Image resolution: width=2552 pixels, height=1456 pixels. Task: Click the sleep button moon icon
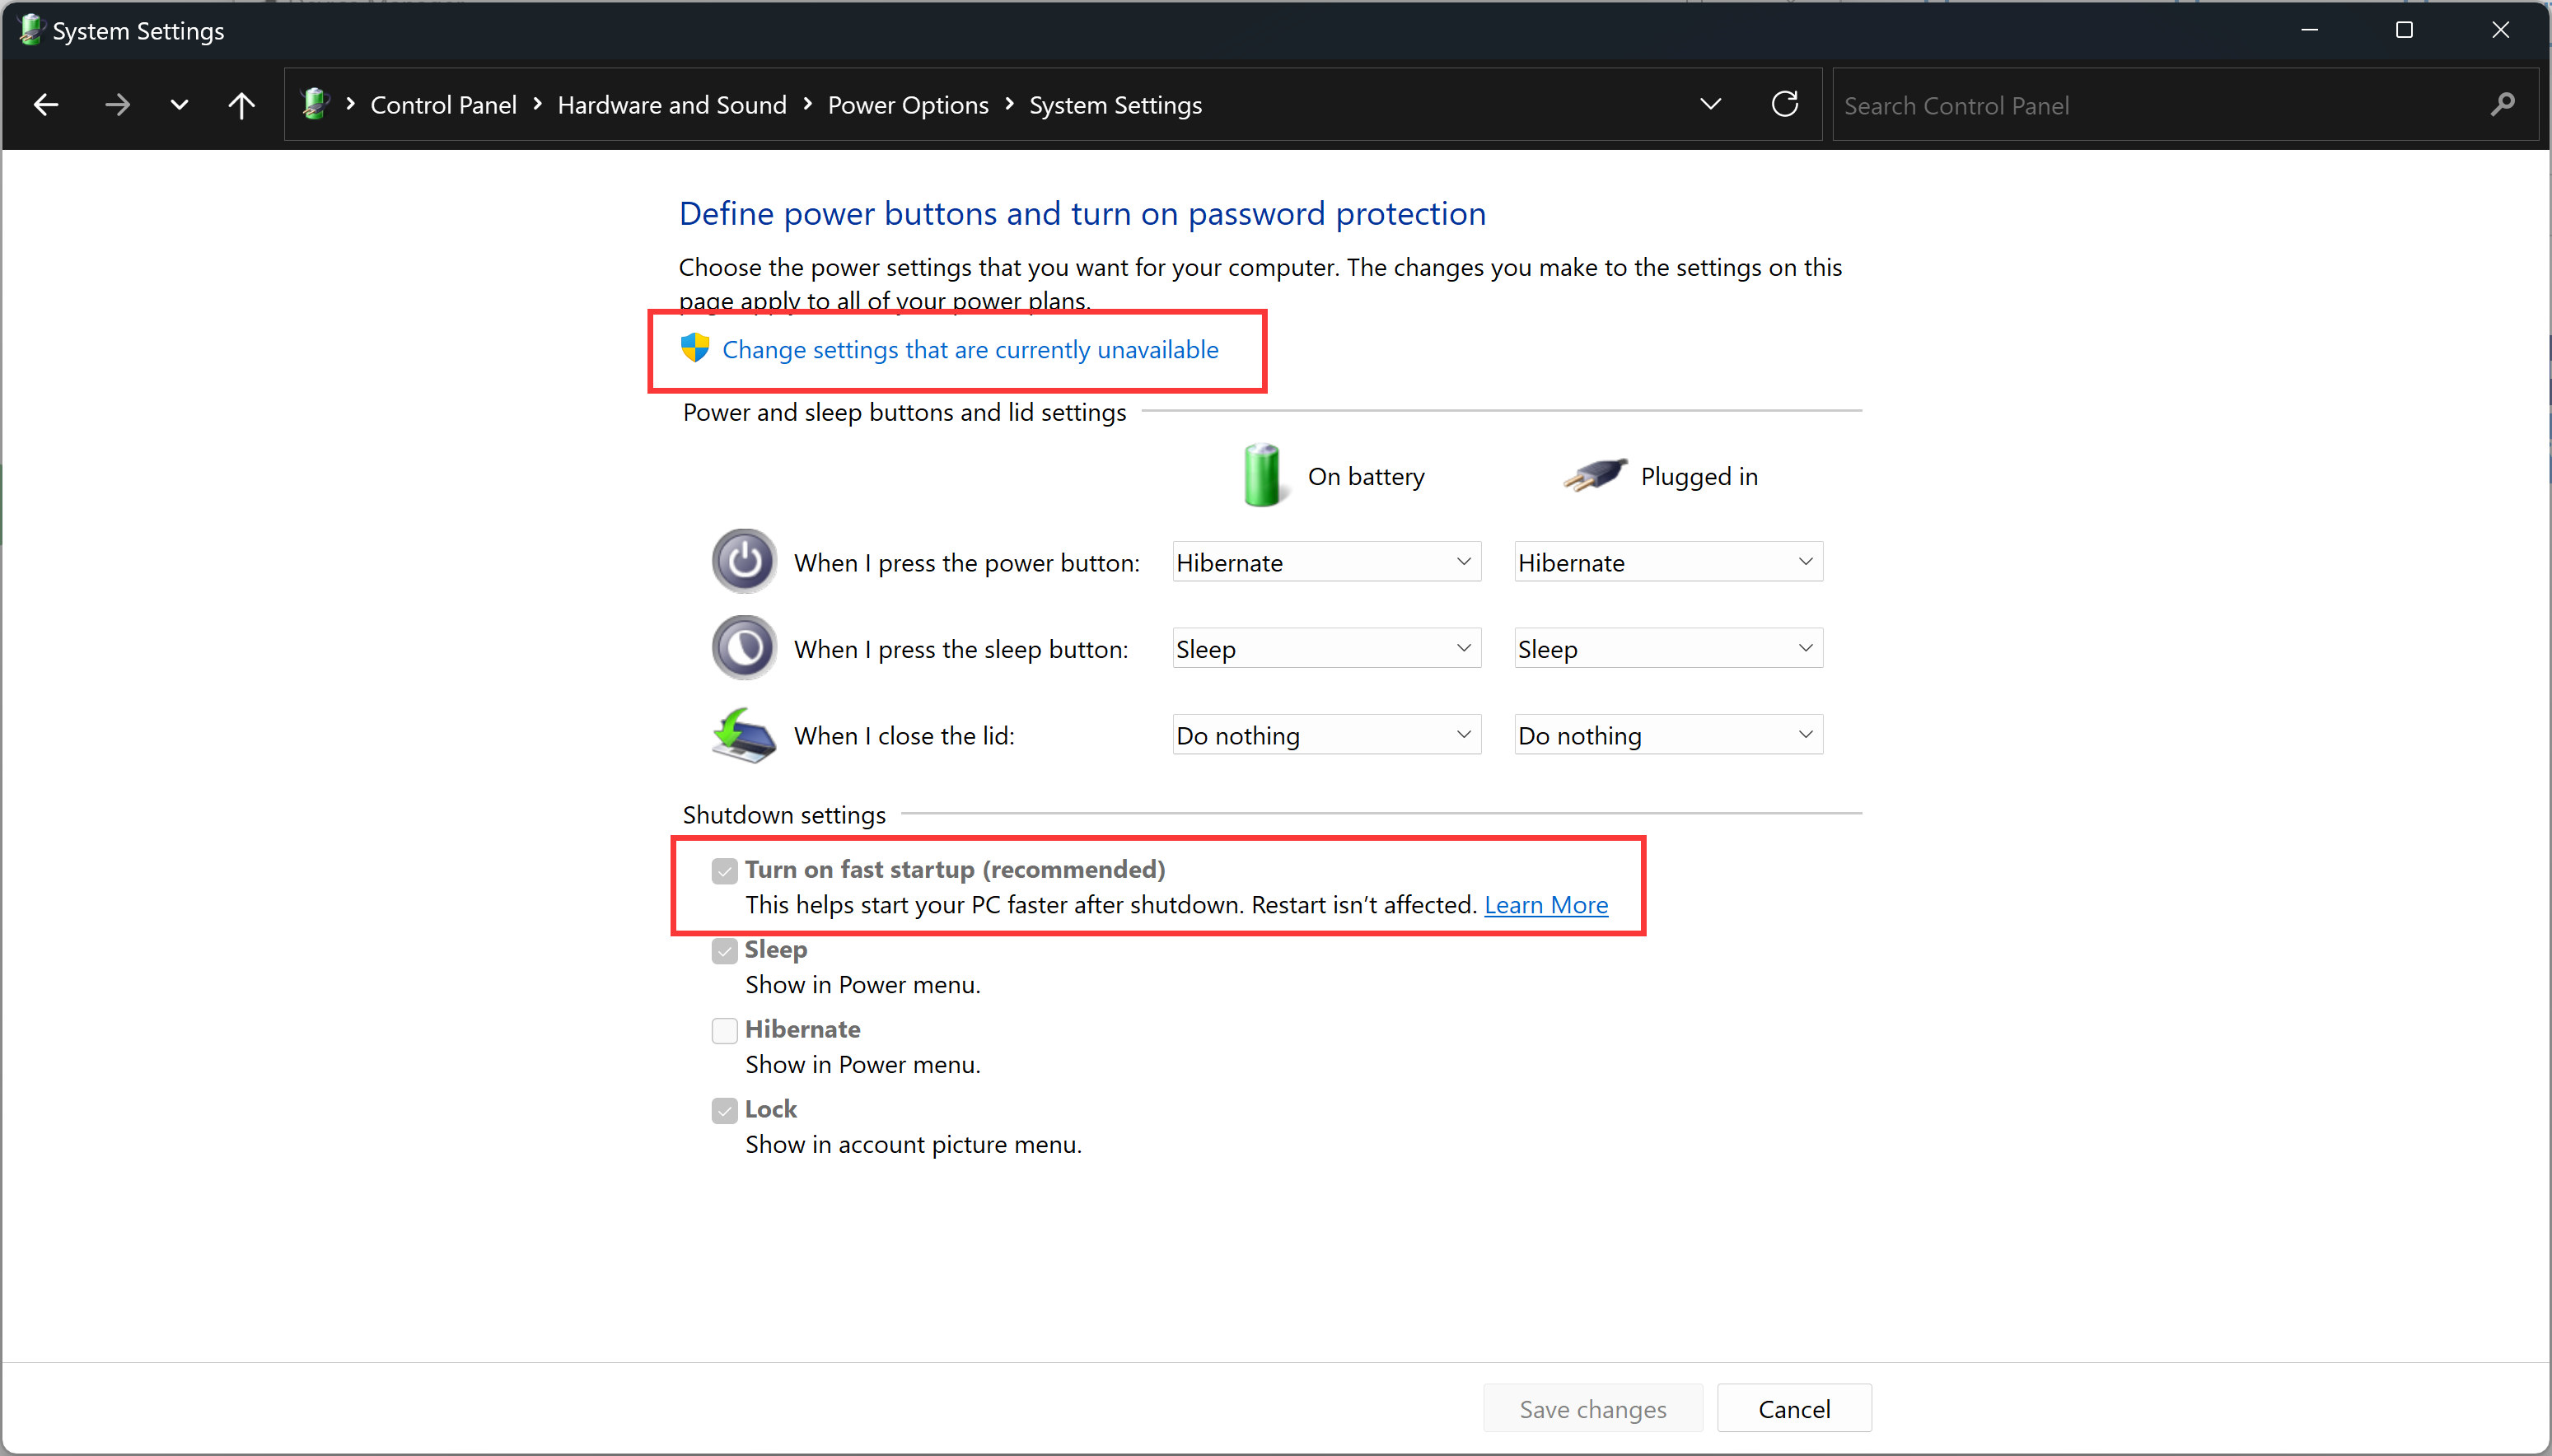(x=744, y=648)
